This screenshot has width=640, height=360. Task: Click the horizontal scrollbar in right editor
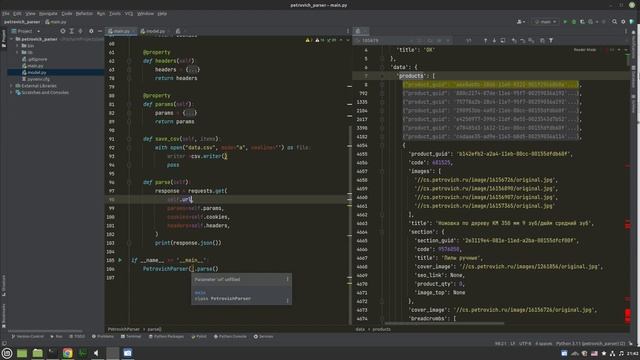tap(444, 324)
